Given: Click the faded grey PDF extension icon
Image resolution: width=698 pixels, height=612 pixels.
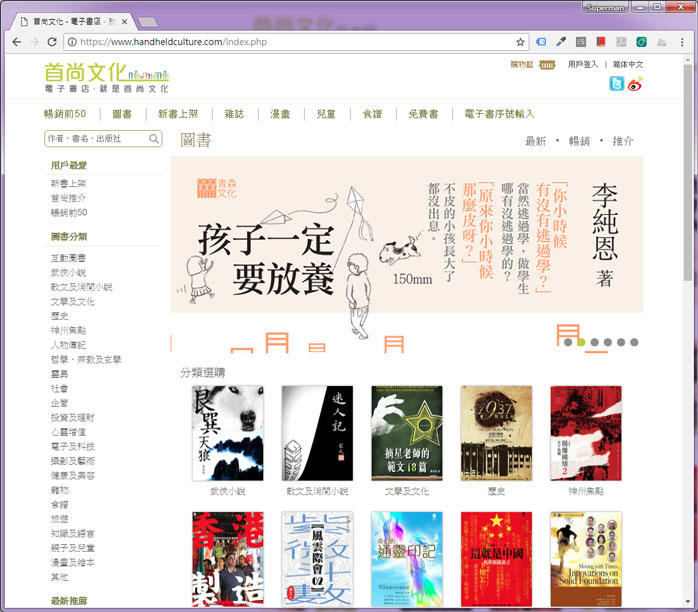Looking at the screenshot, I should pos(621,42).
